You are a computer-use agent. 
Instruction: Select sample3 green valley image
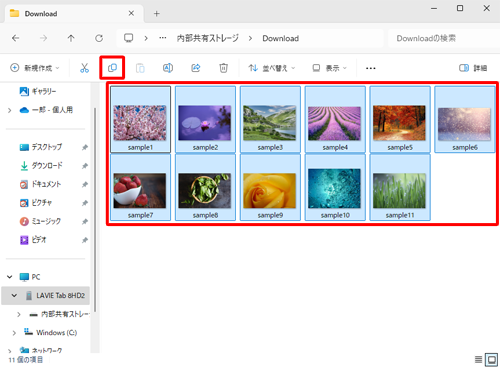tap(270, 119)
